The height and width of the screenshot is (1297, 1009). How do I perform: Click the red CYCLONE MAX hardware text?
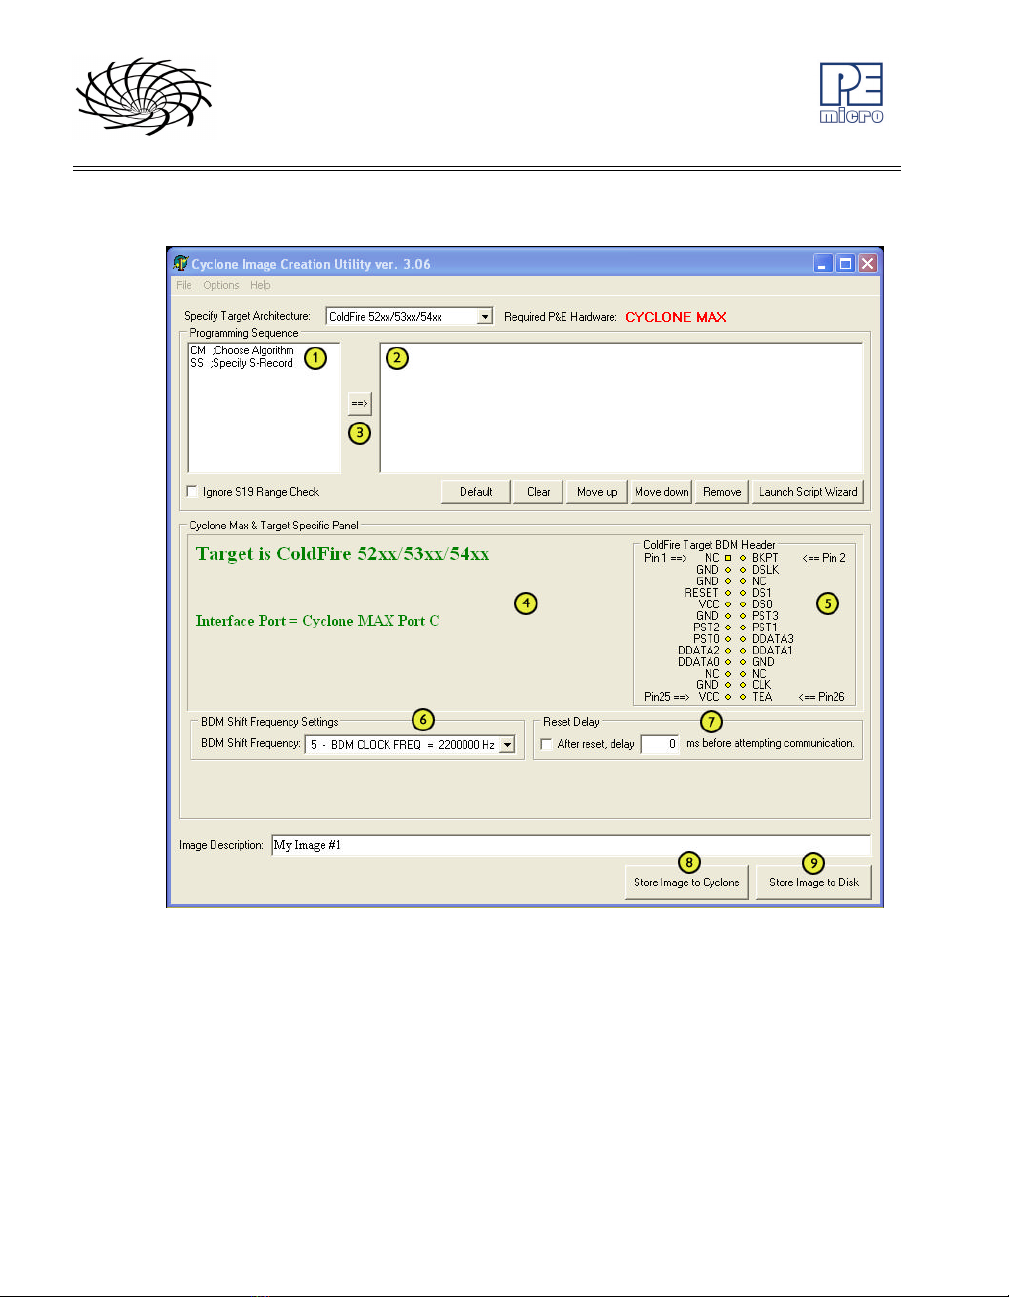point(676,317)
